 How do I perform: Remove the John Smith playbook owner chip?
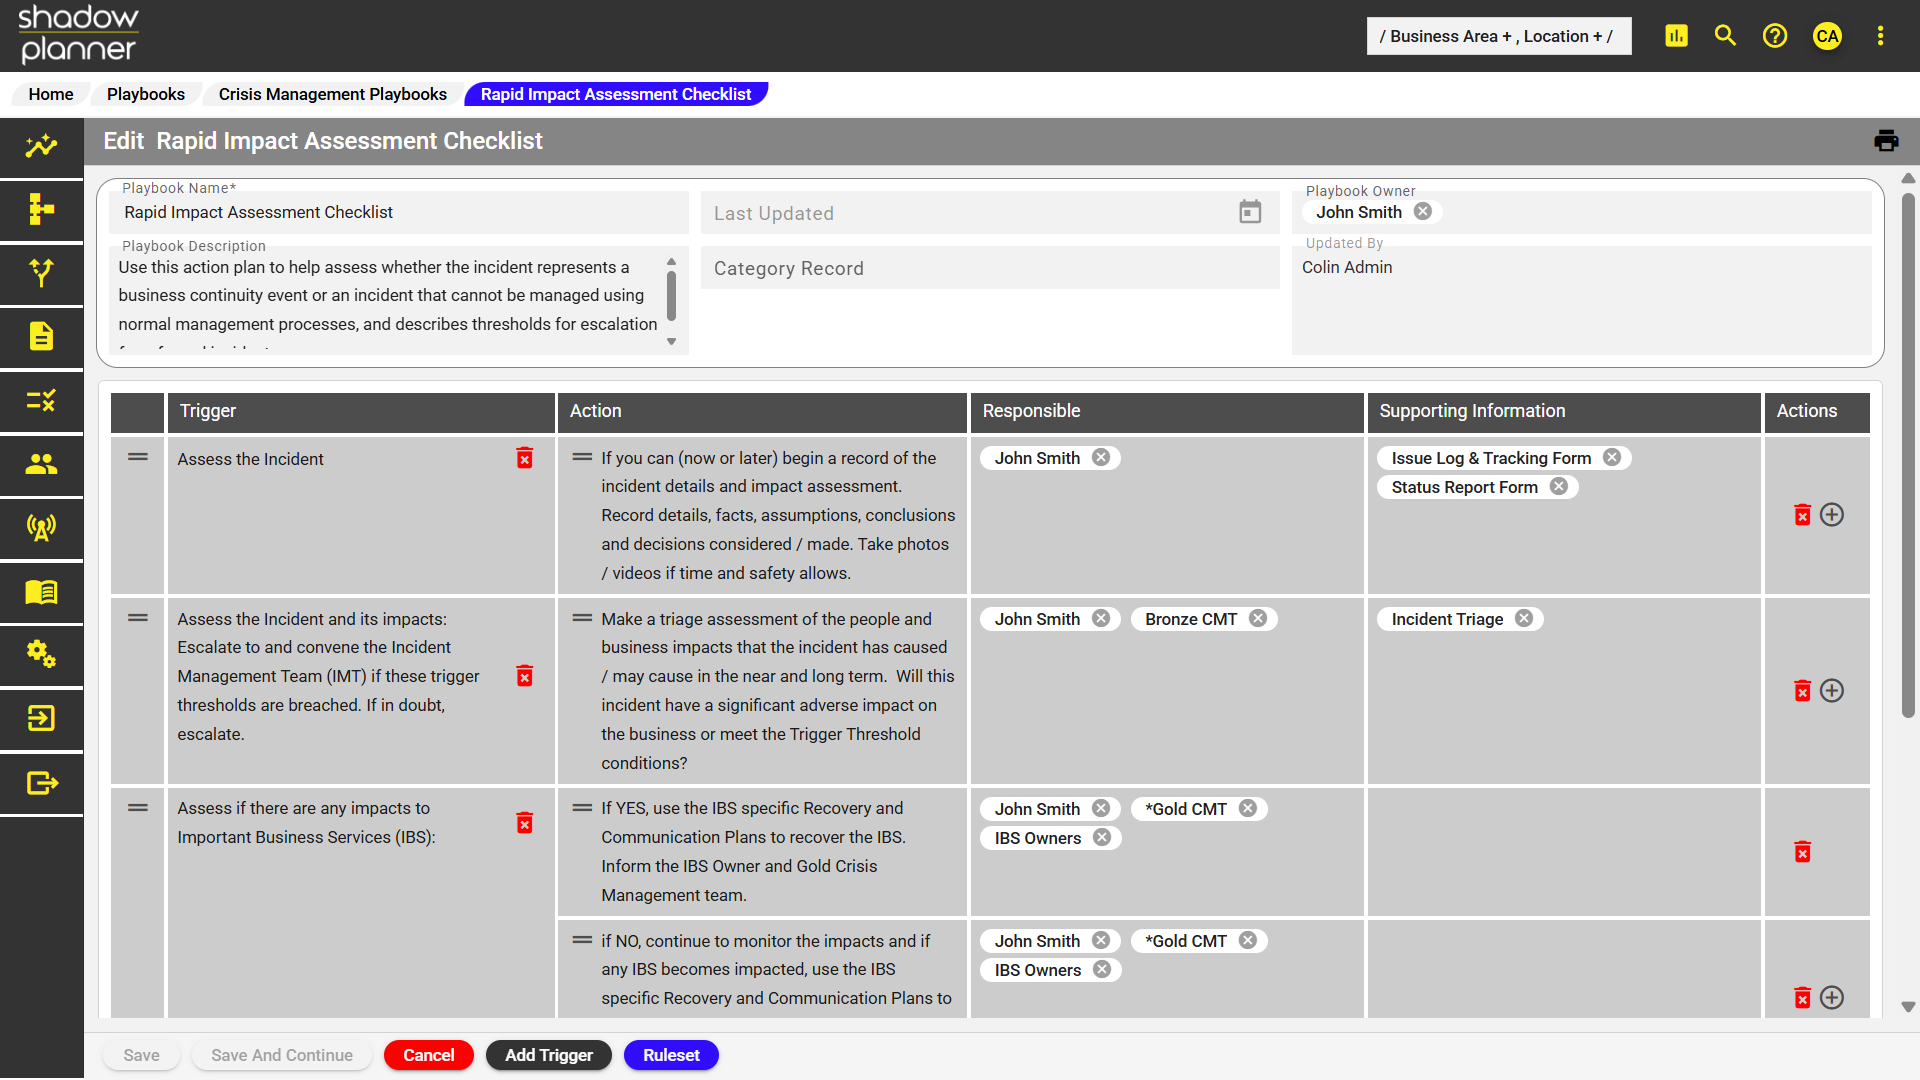click(x=1423, y=211)
